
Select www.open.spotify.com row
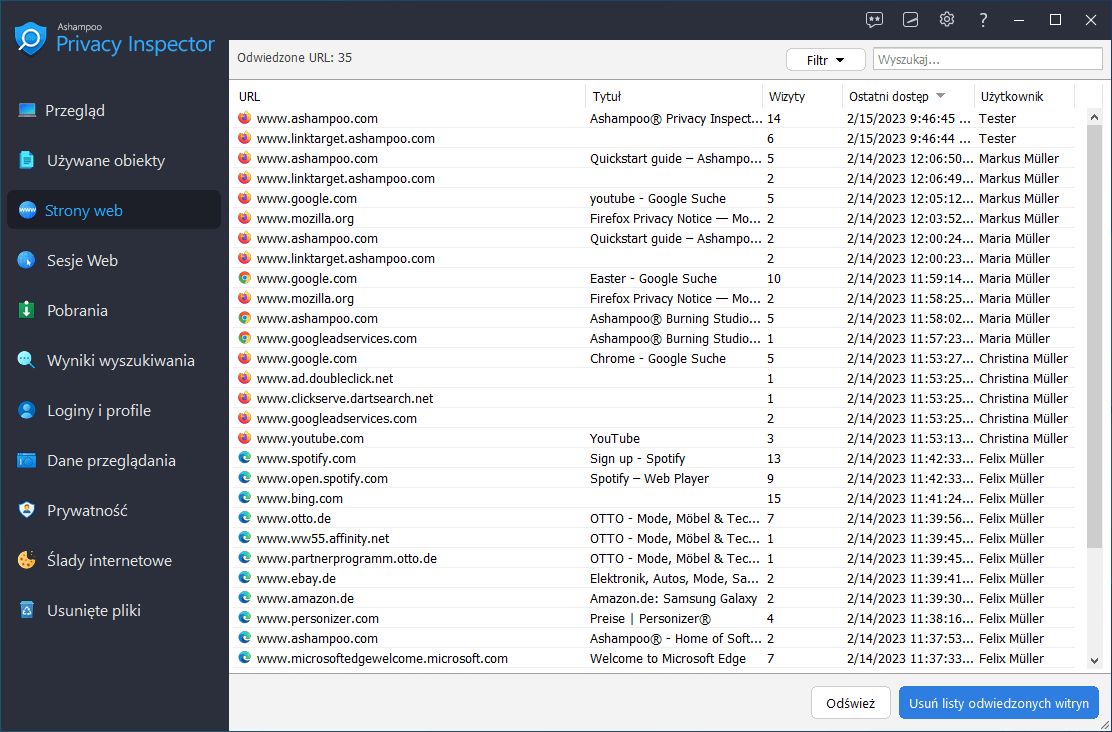click(x=656, y=478)
